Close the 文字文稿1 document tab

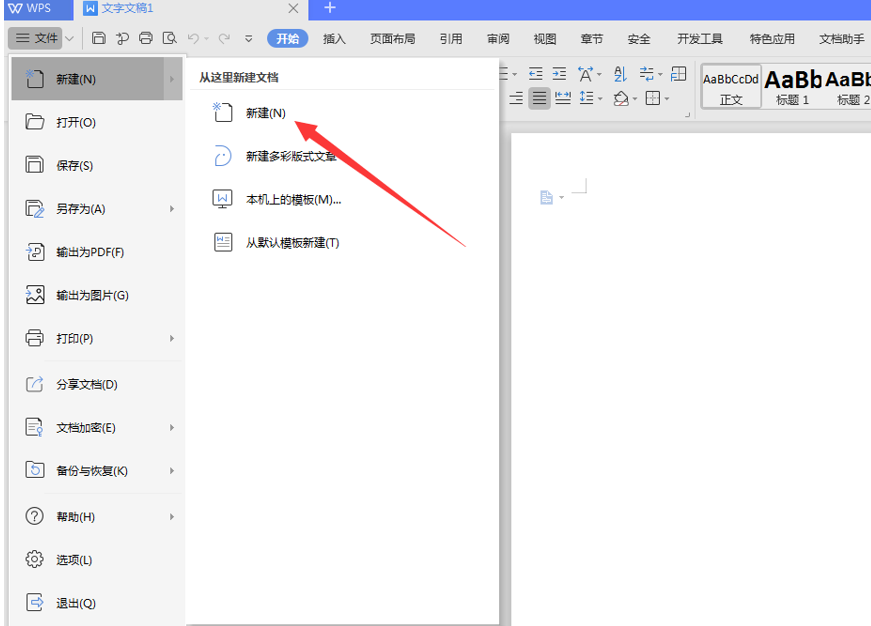tap(293, 8)
